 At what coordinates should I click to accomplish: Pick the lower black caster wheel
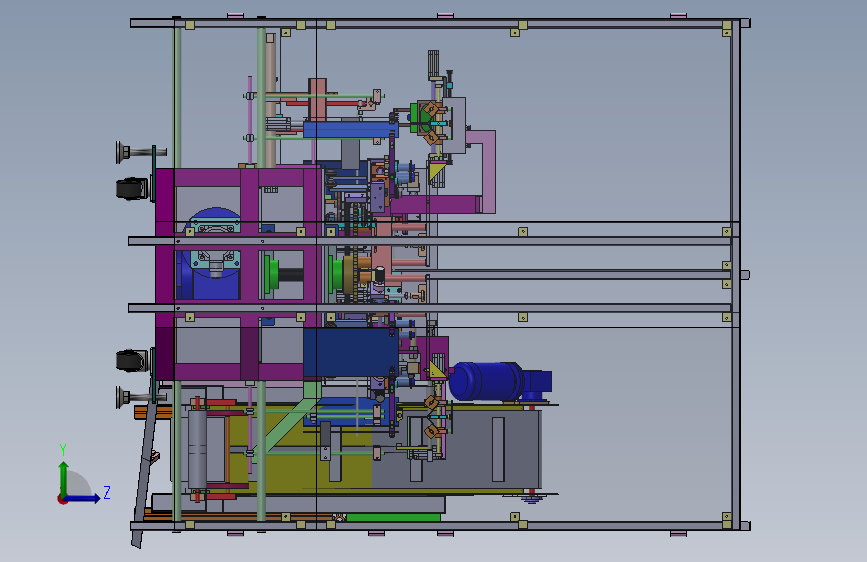tap(132, 361)
